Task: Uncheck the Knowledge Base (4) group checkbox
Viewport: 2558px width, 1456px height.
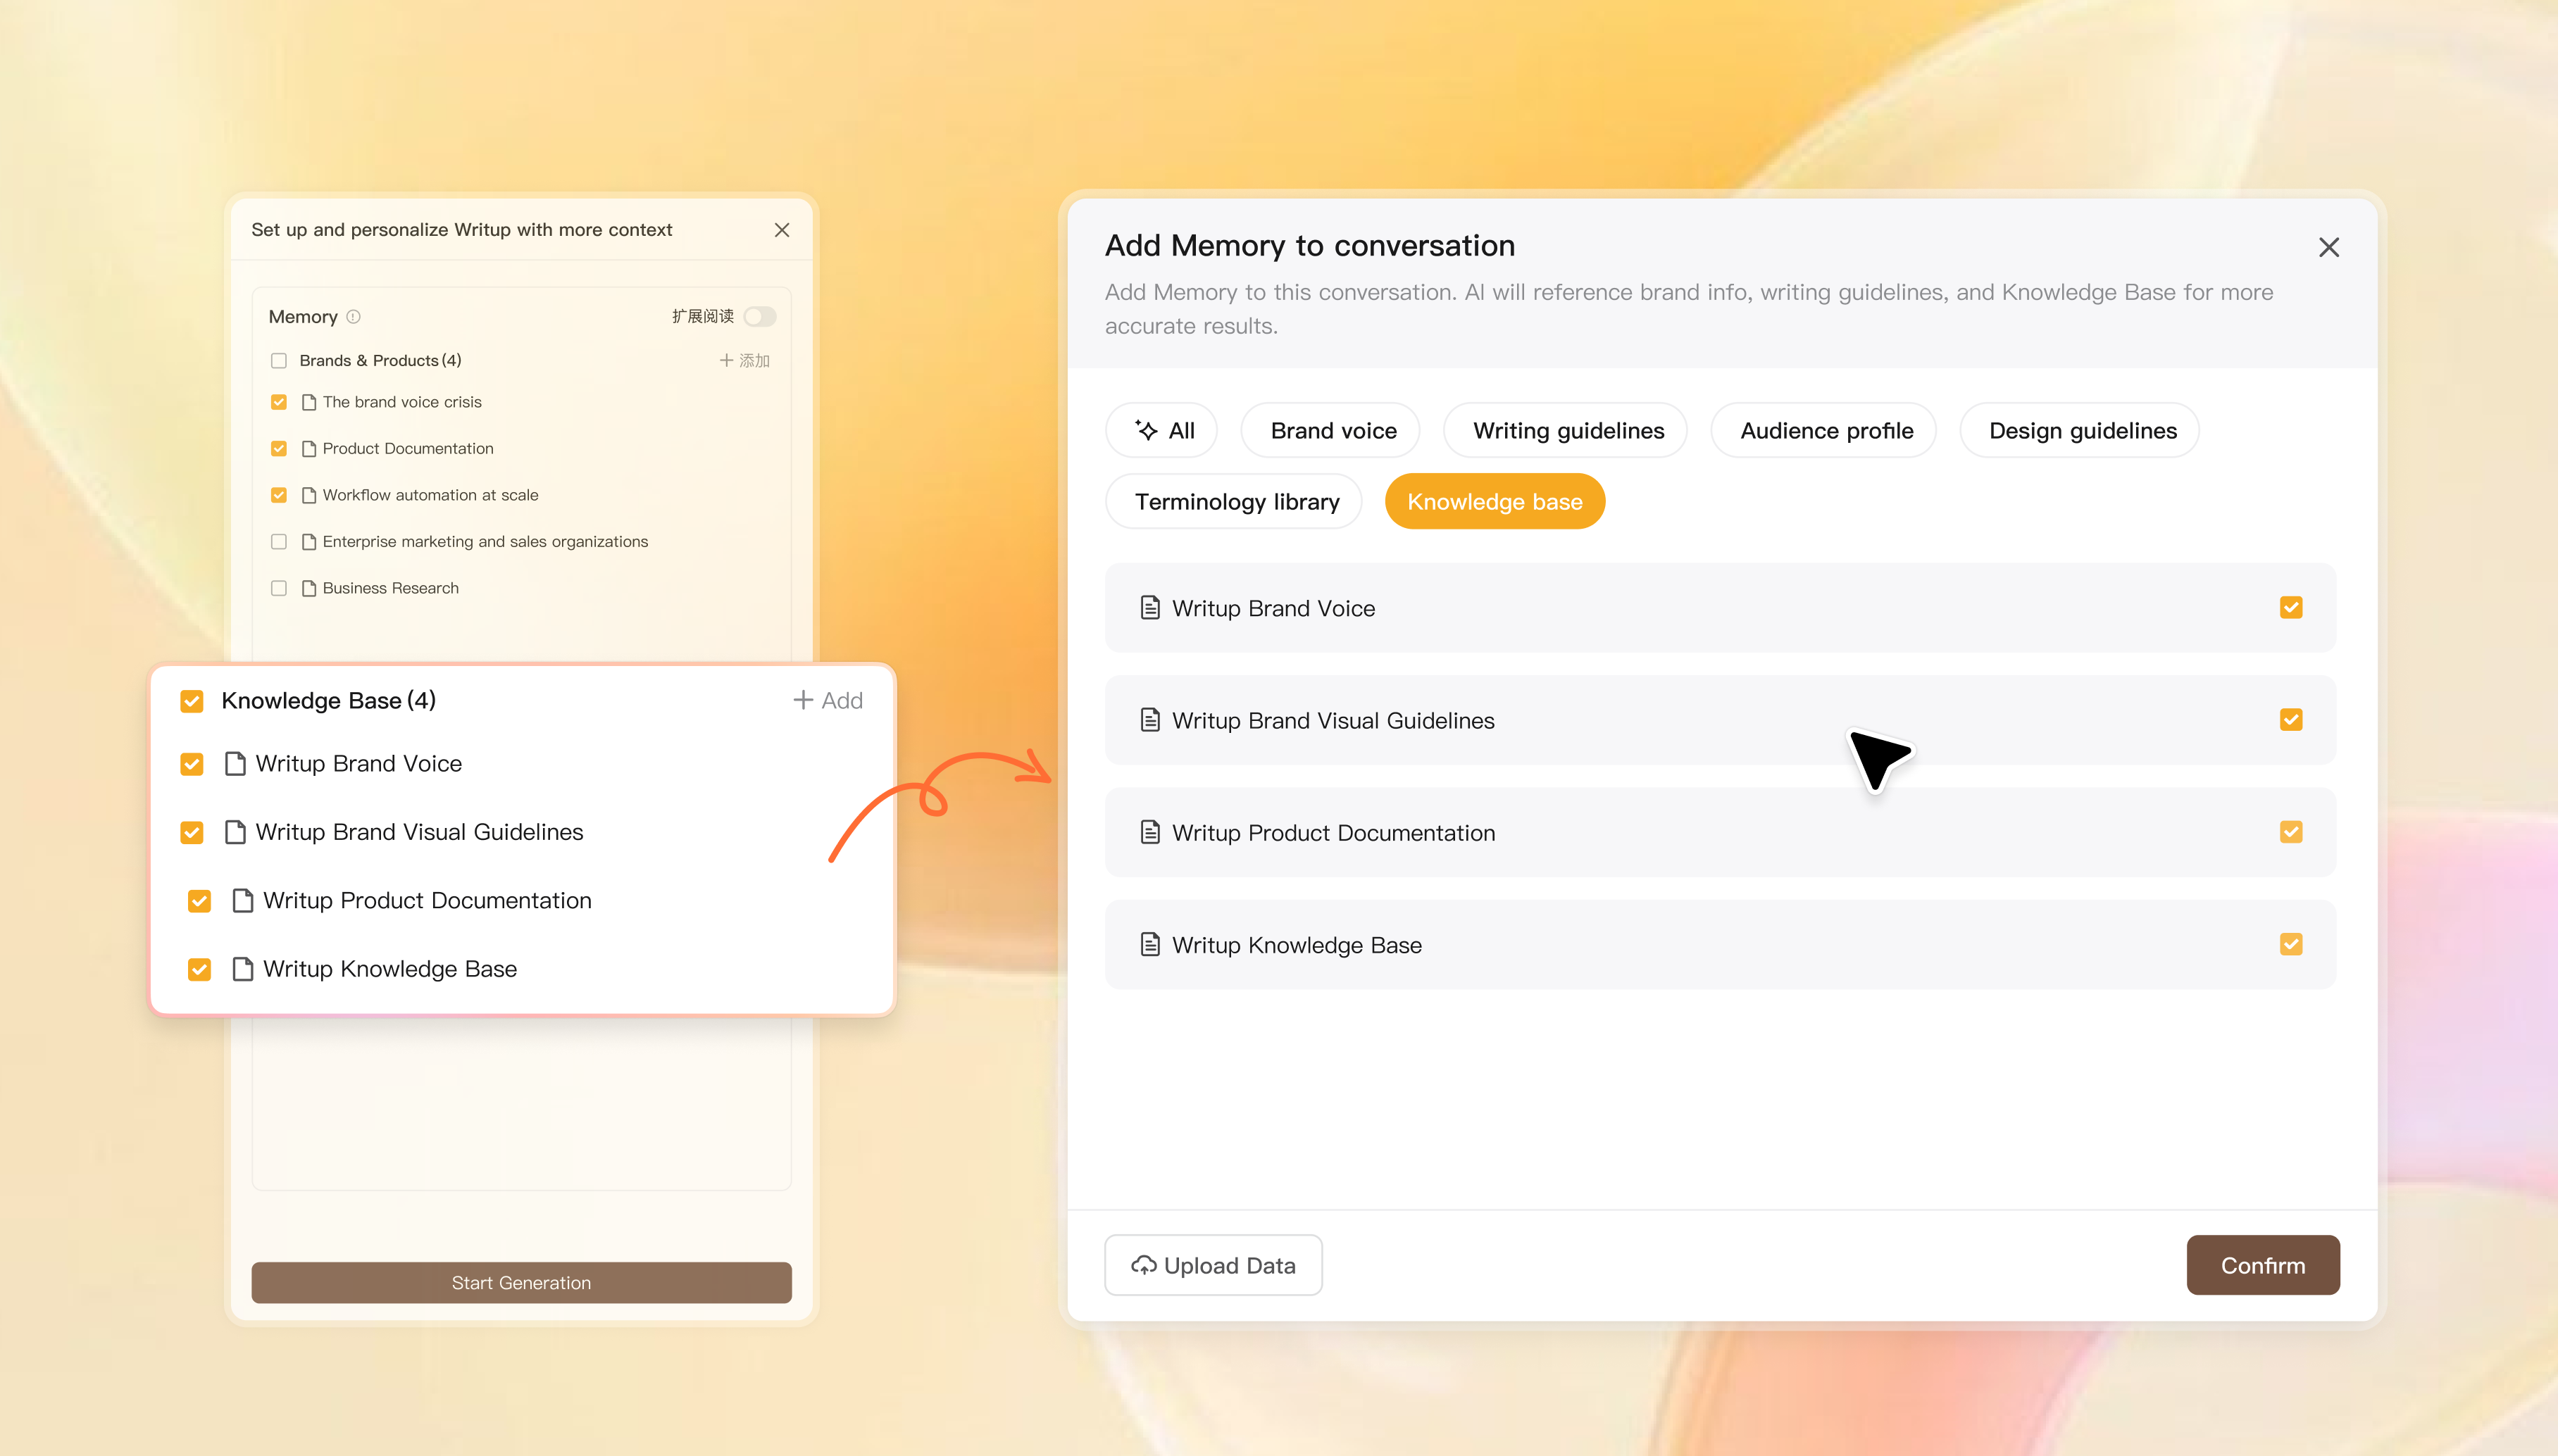Action: tap(192, 701)
